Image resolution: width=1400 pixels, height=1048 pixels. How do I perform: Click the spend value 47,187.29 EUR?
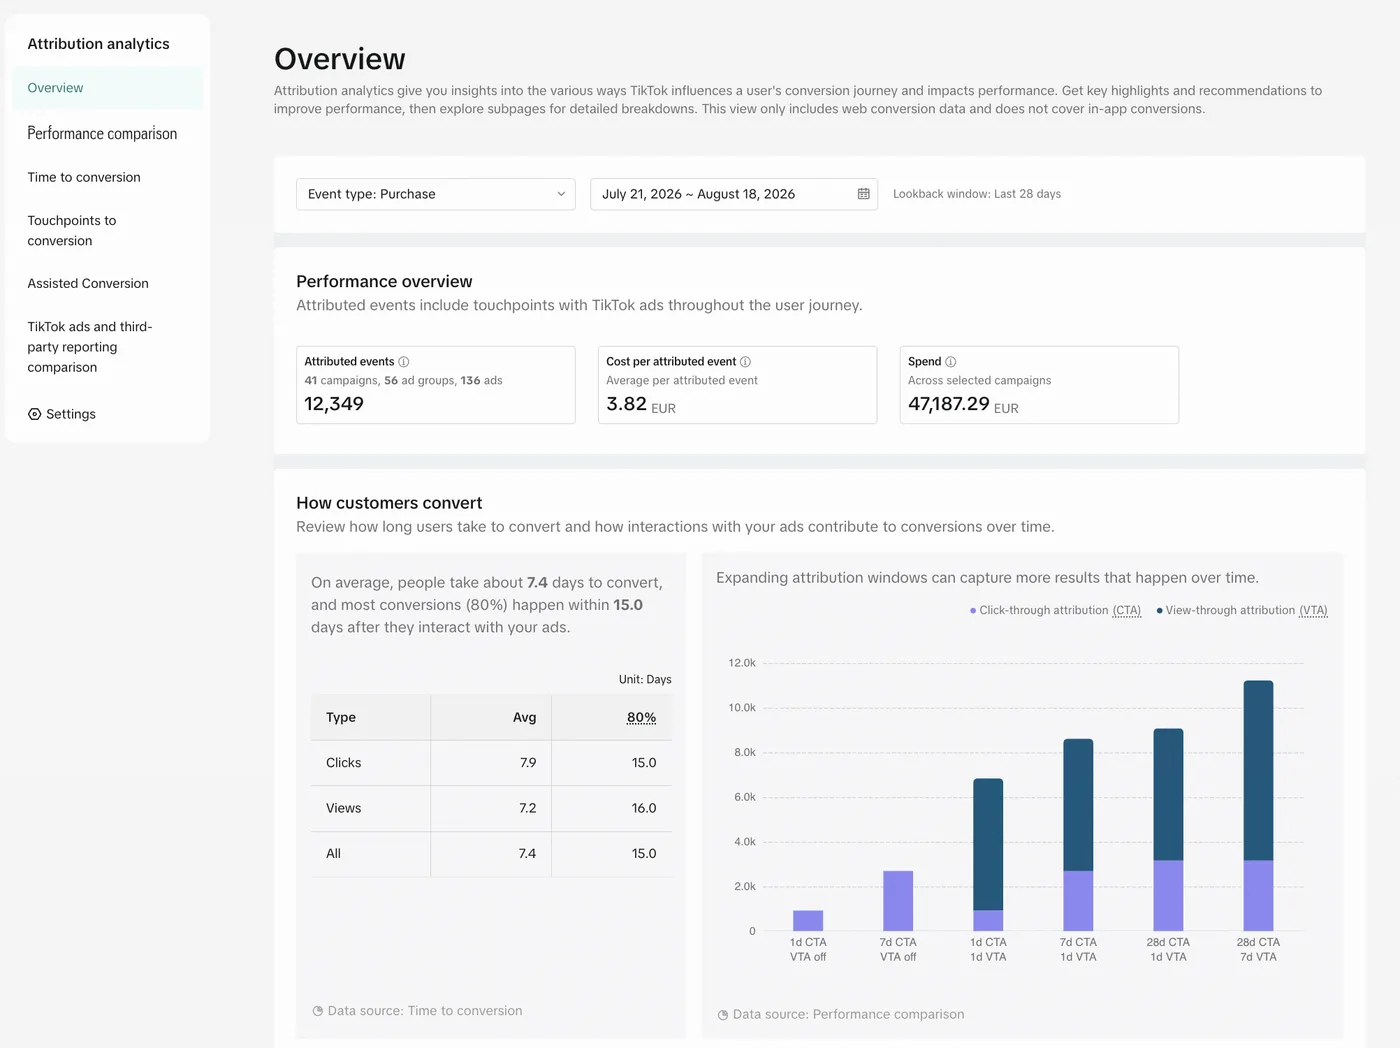(963, 404)
